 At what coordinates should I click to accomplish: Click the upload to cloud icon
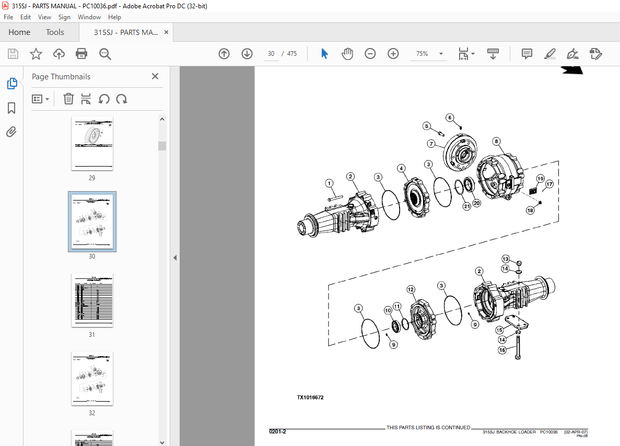point(59,54)
